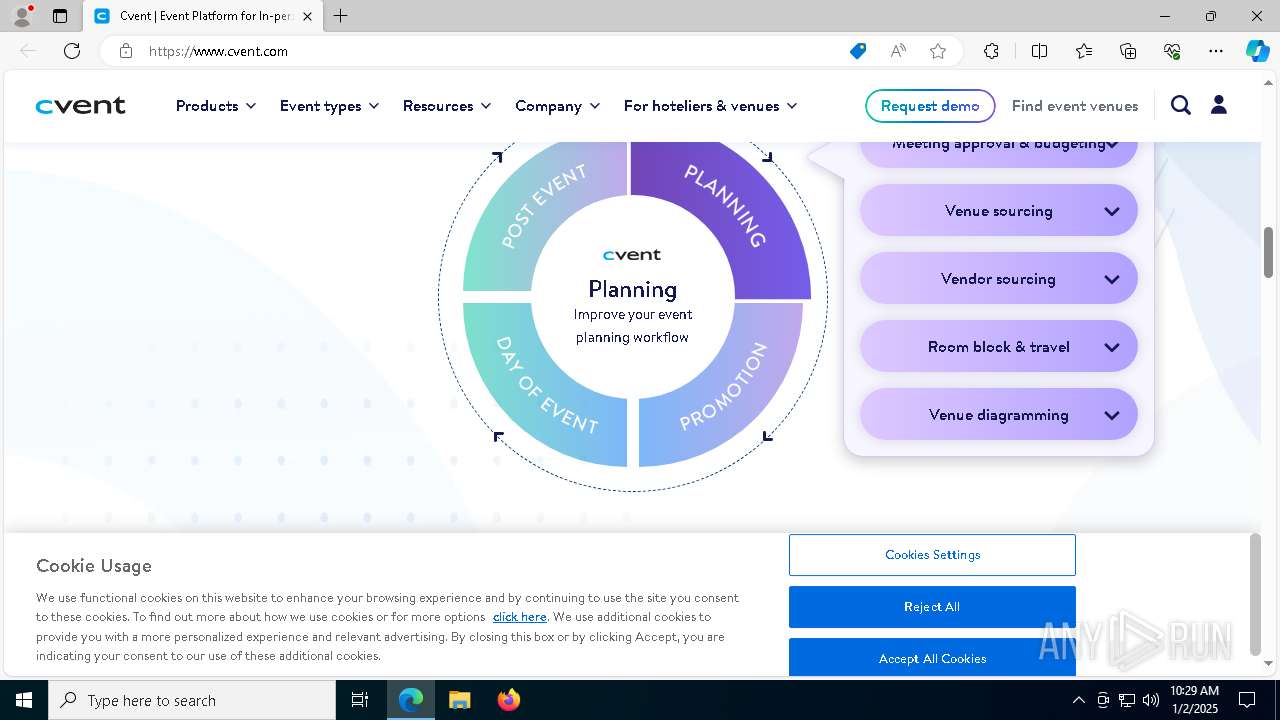Activate Read aloud icon in address bar

[898, 51]
